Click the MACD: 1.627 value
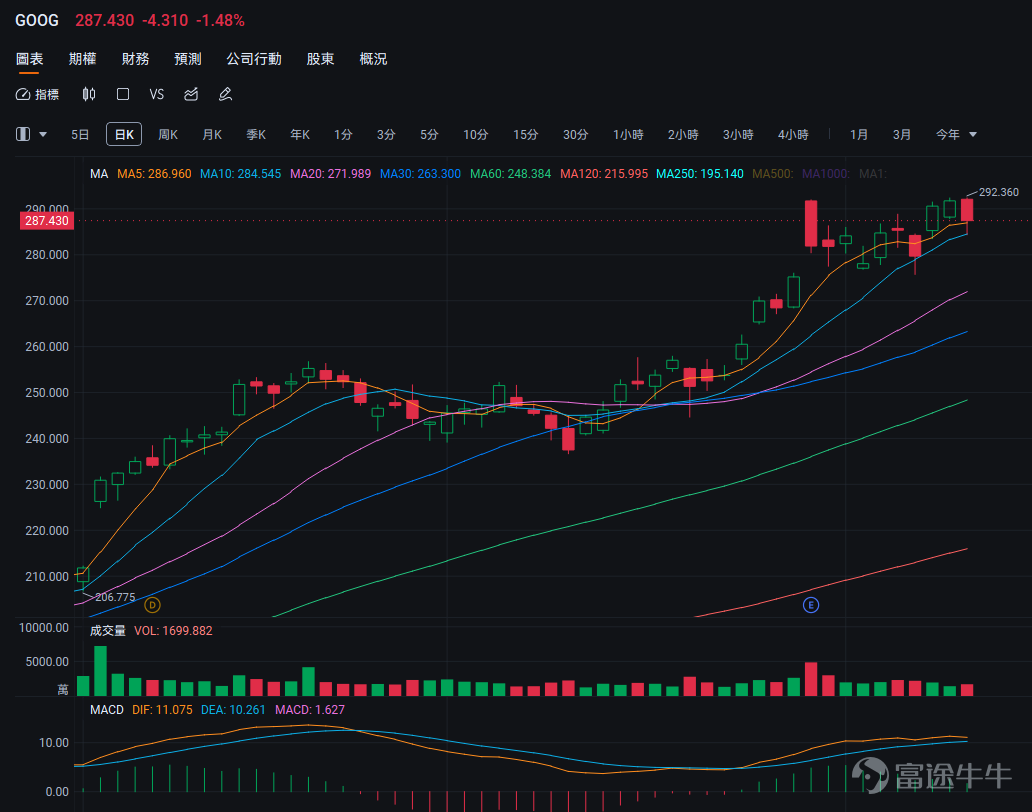 point(309,709)
